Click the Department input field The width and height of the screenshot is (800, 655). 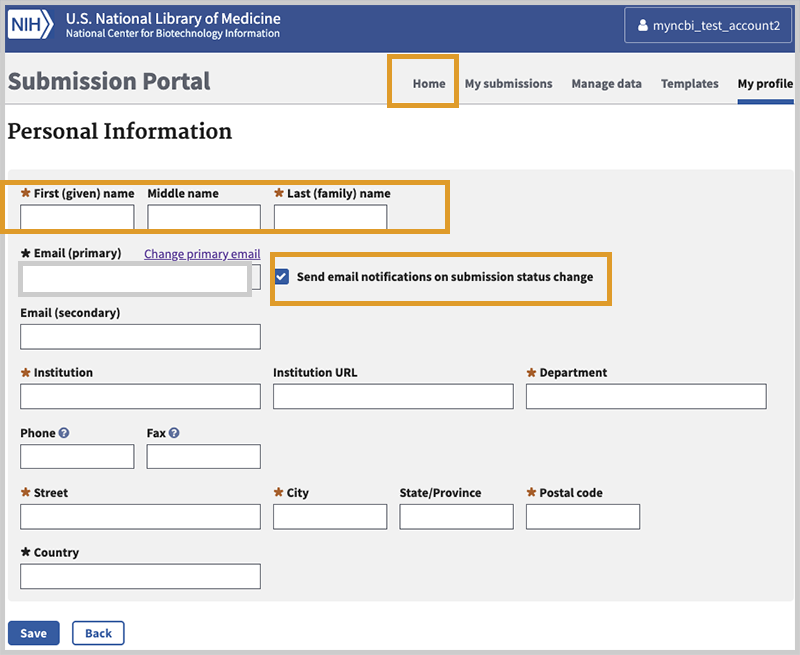(x=646, y=396)
